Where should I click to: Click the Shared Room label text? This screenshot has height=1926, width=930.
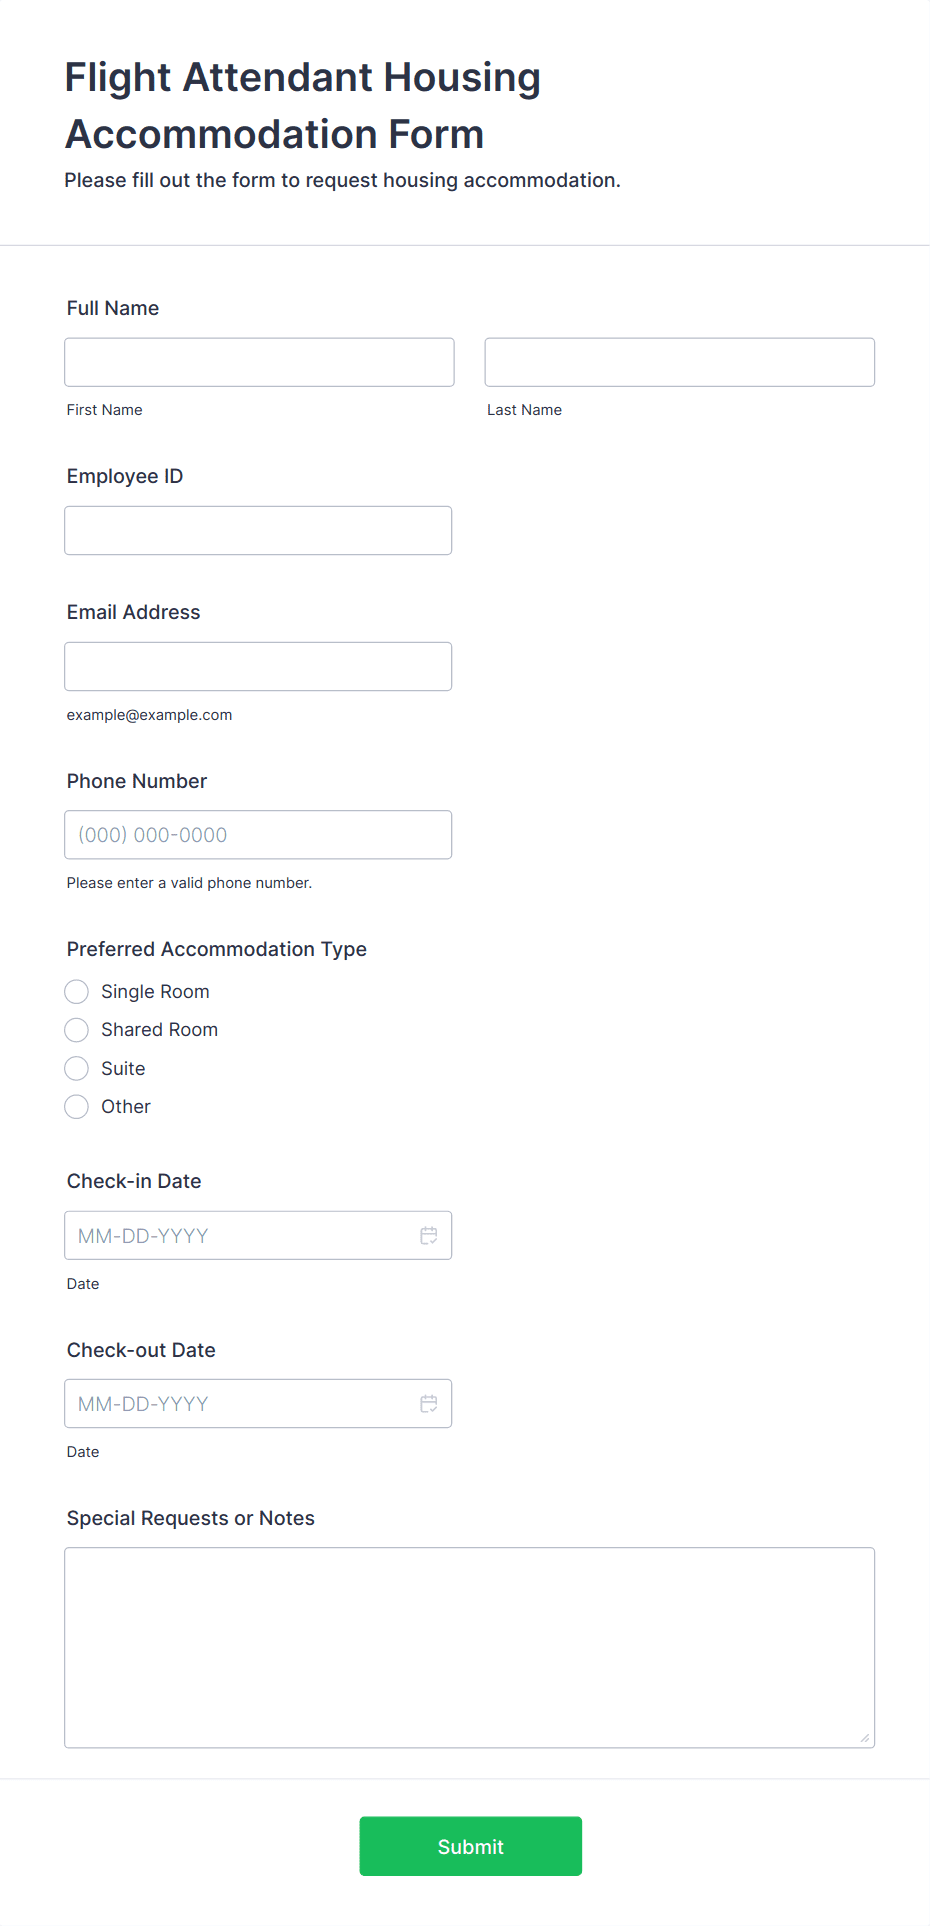click(159, 1030)
